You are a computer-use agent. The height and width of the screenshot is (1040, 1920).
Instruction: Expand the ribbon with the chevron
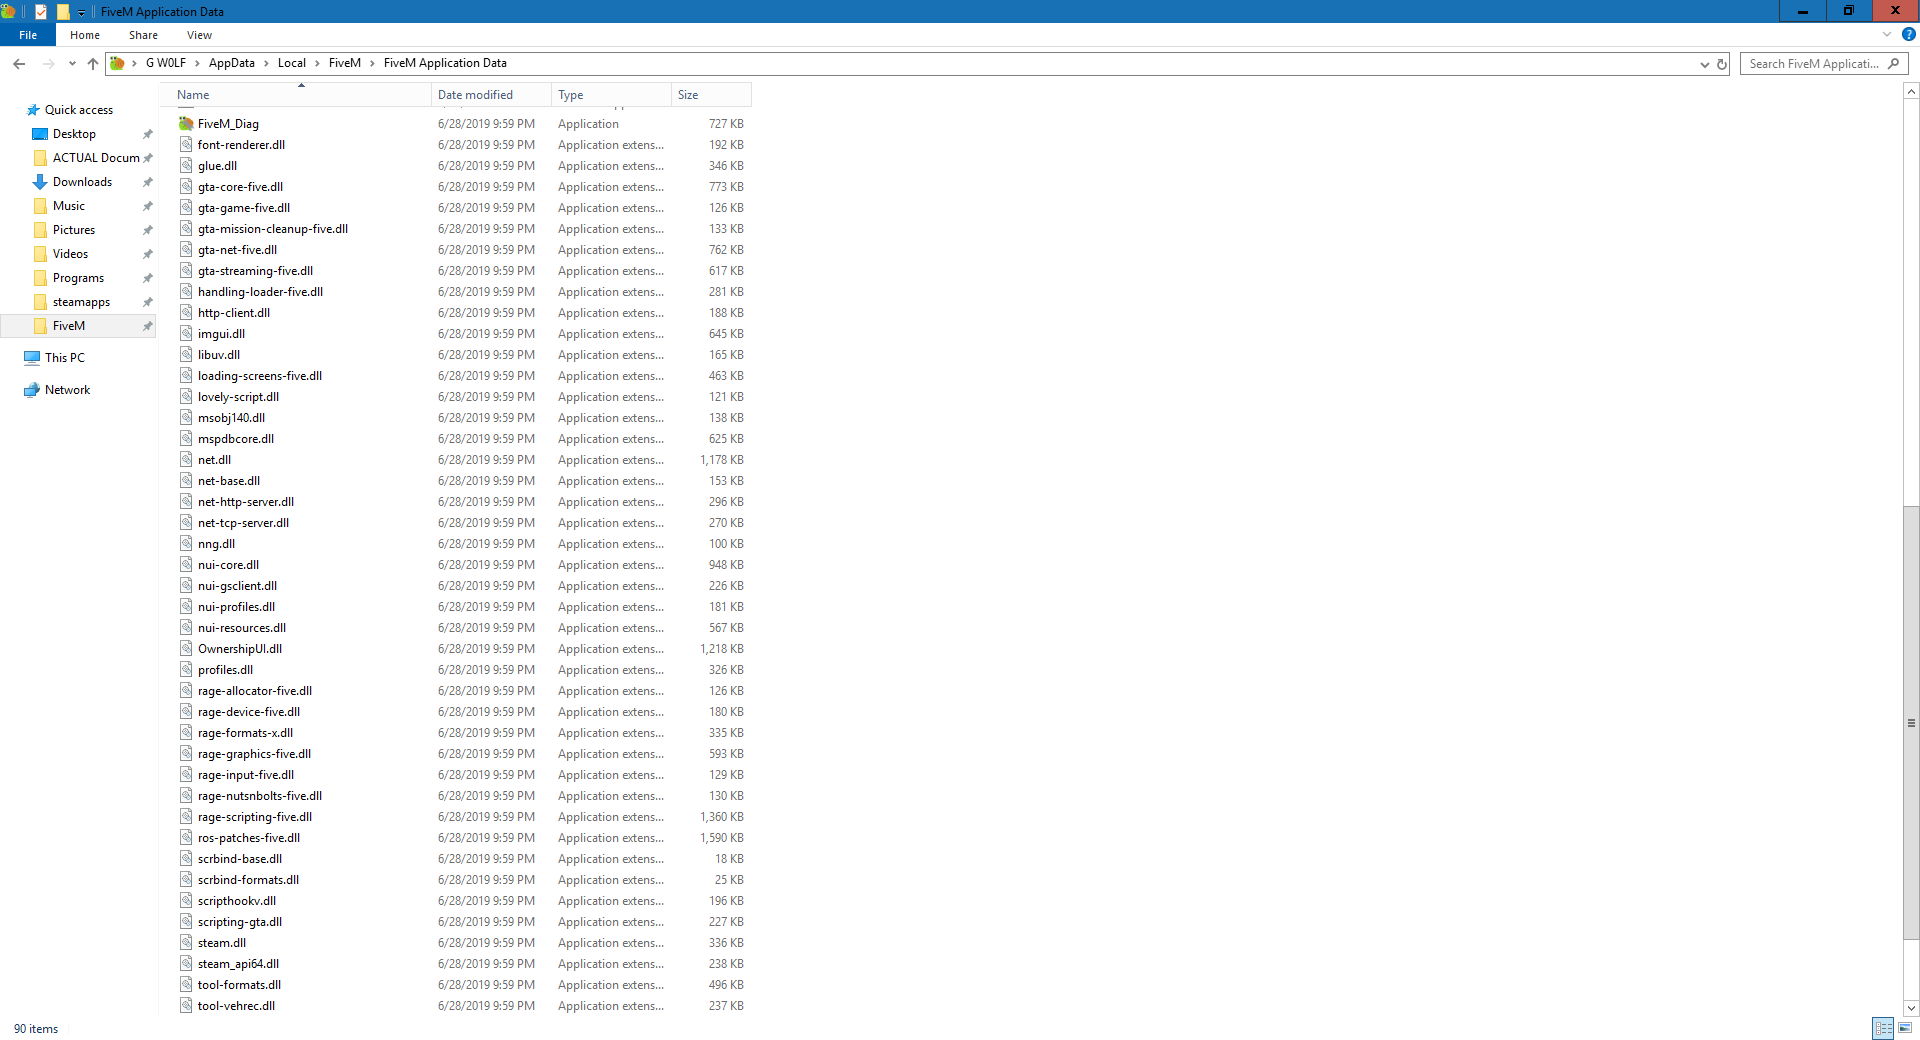click(x=1887, y=34)
